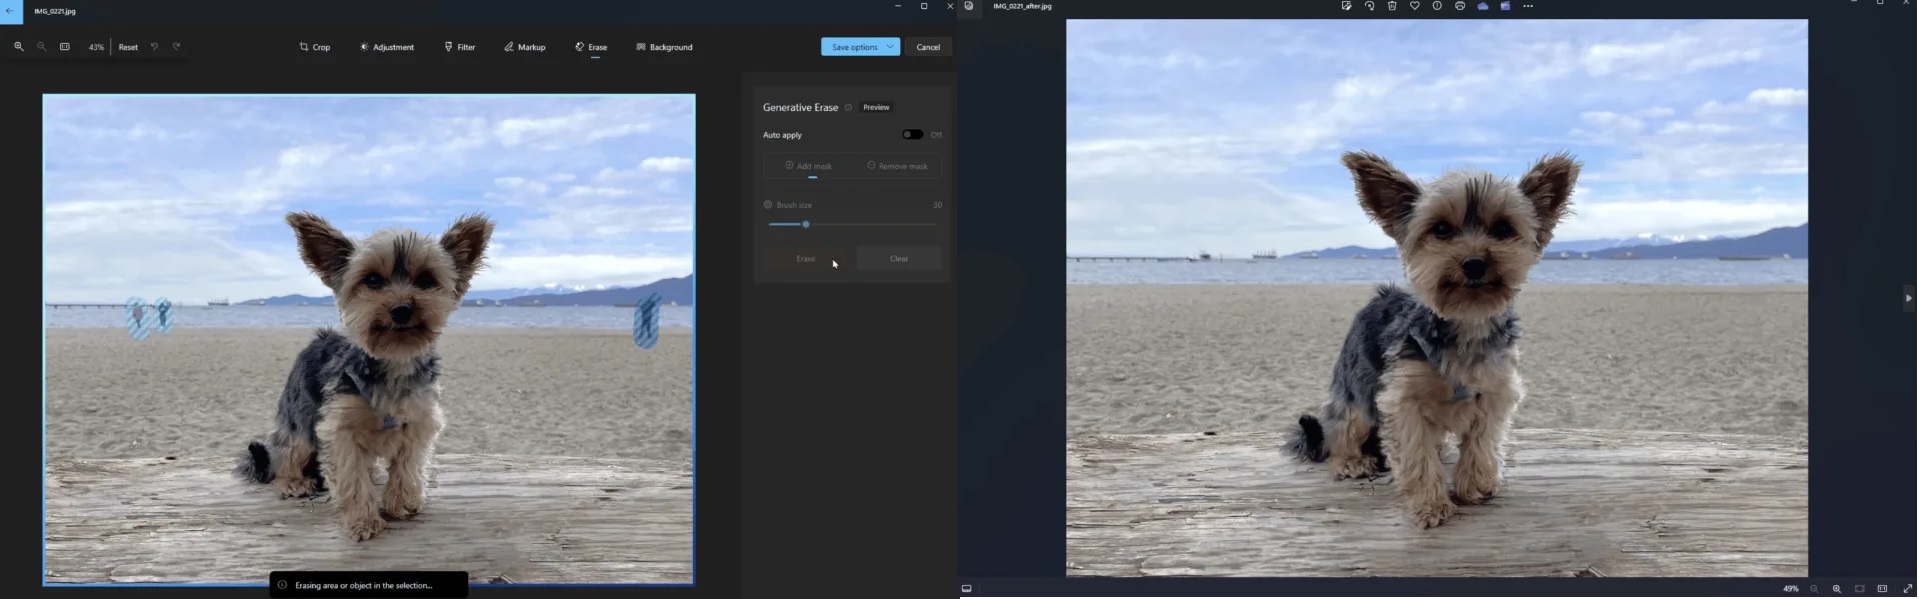Delete the photo with the trash icon
1919x599 pixels.
click(1391, 6)
